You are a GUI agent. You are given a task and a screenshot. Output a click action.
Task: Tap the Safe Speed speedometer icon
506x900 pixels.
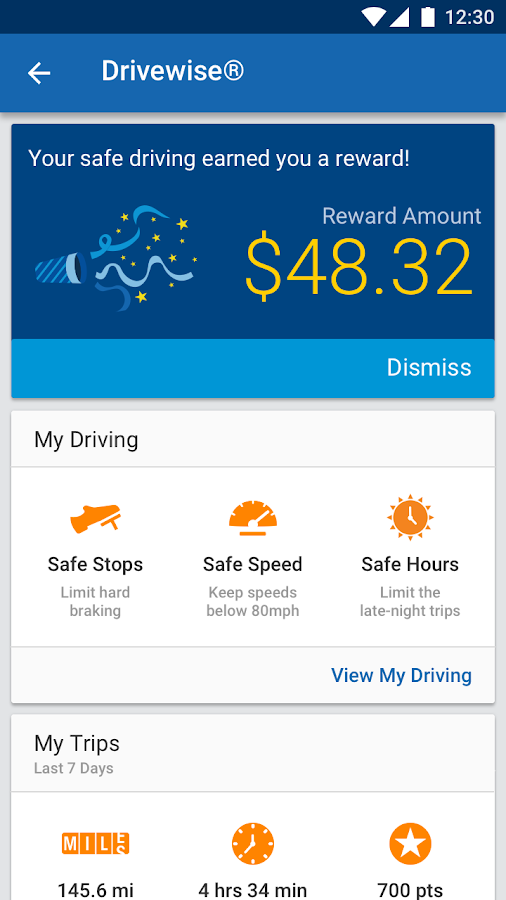(253, 518)
